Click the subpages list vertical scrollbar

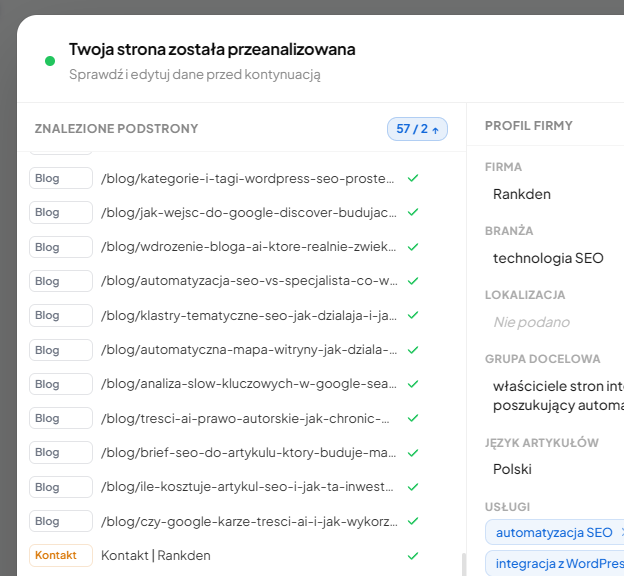(463, 564)
